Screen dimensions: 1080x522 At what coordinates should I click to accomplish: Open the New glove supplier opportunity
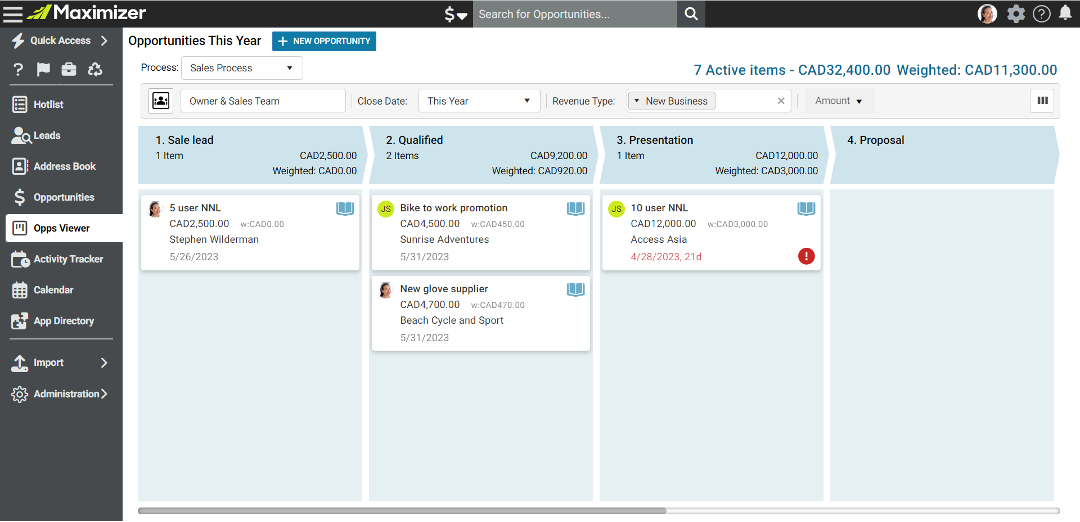[481, 313]
